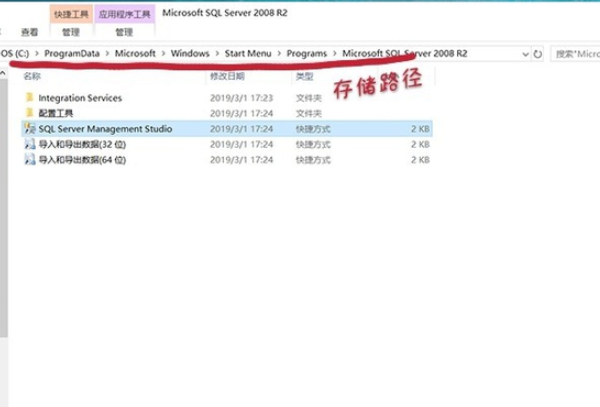Viewport: 600px width, 407px height.
Task: Expand the chevron after Start Menu
Action: click(x=279, y=54)
